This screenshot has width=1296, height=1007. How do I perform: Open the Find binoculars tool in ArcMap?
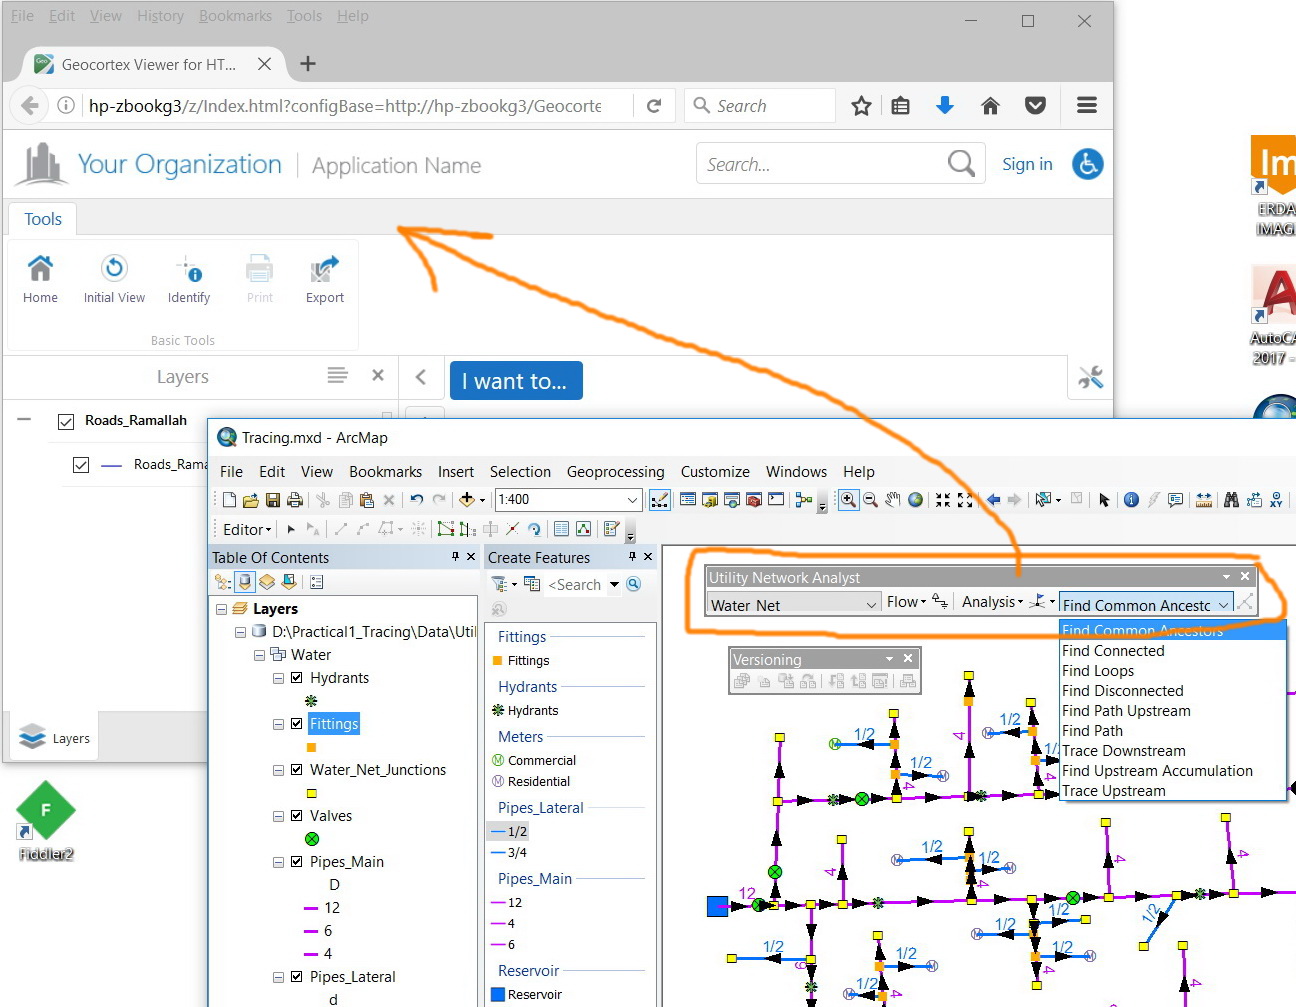(x=1231, y=500)
